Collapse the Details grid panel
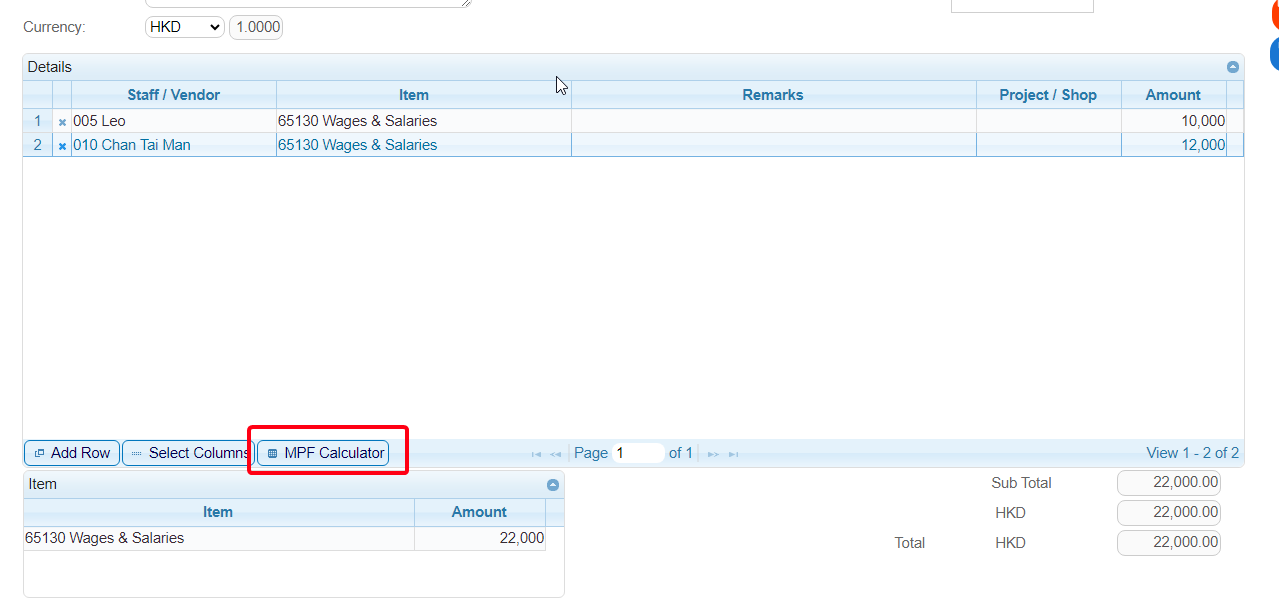Screen dimensions: 1279x615 click(1233, 67)
